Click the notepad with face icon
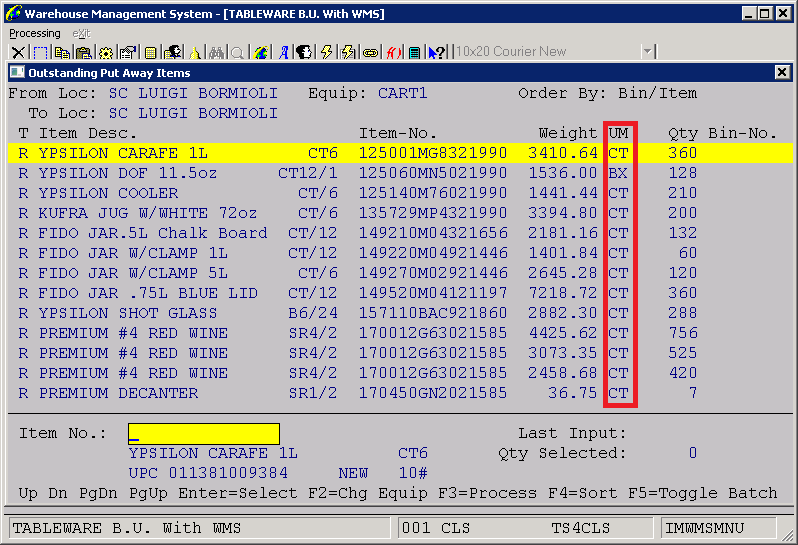 [173, 52]
